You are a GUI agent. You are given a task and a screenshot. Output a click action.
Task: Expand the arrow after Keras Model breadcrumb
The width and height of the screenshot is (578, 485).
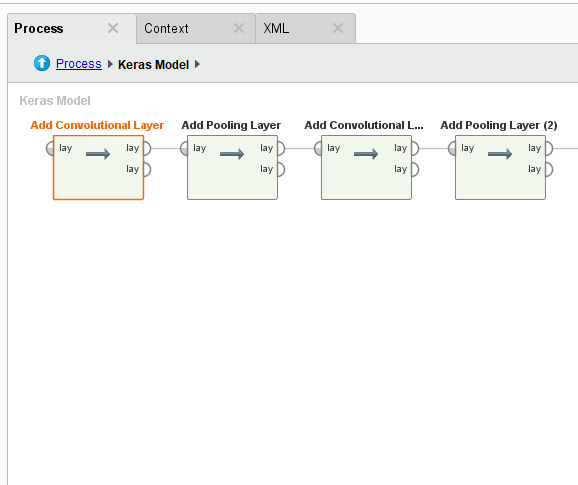point(197,64)
